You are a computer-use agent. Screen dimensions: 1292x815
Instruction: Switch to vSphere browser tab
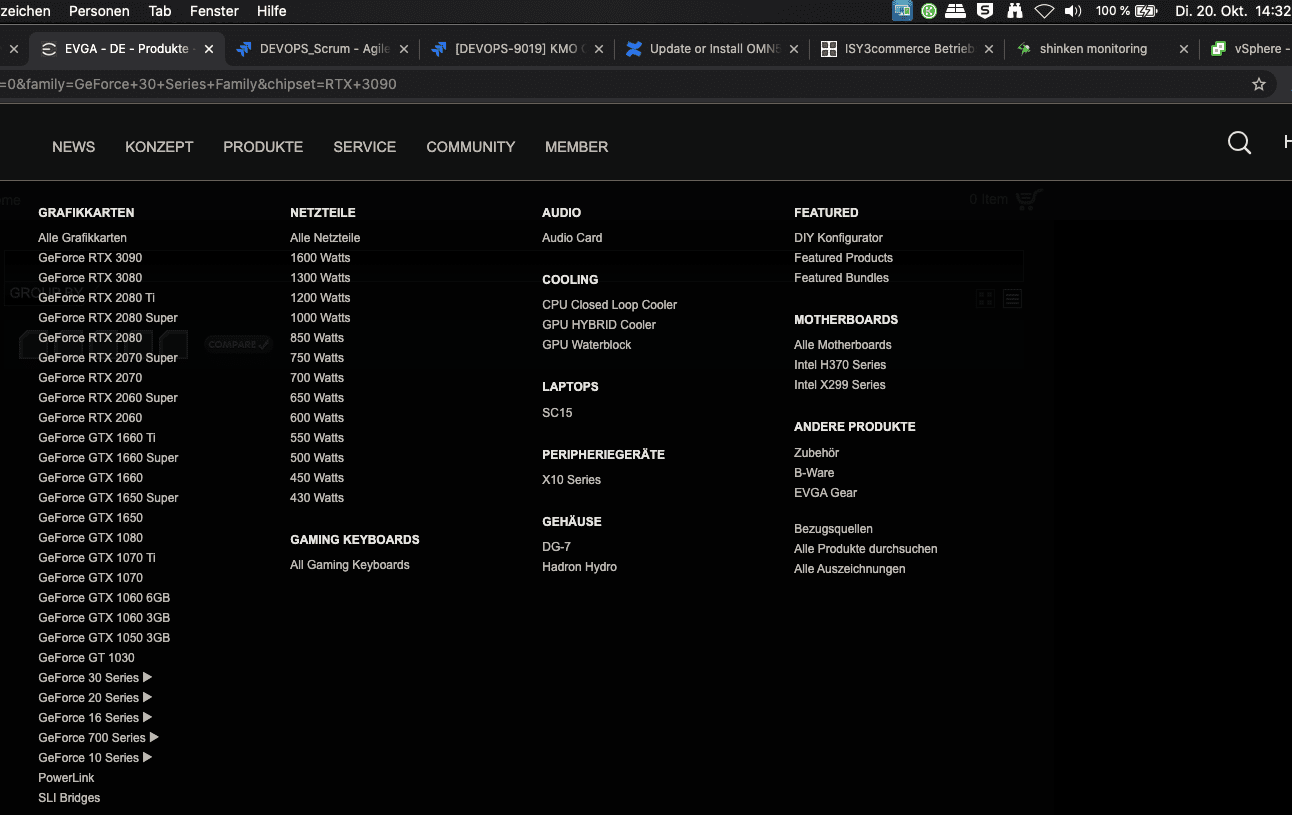1248,49
